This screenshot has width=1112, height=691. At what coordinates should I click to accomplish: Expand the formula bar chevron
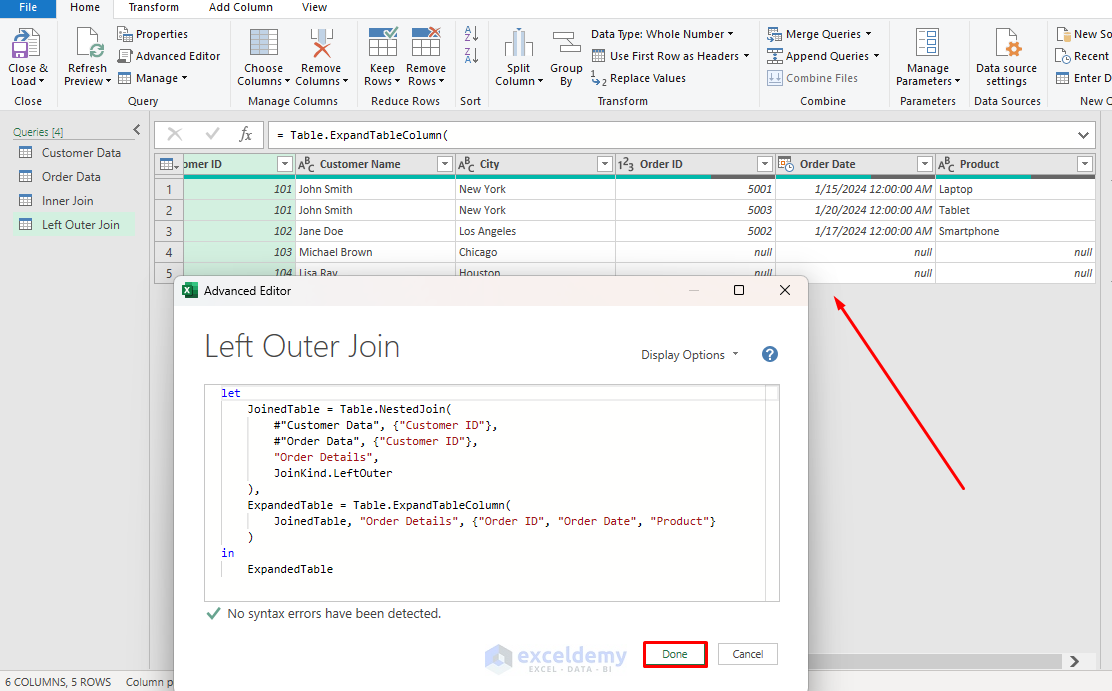(x=1083, y=135)
